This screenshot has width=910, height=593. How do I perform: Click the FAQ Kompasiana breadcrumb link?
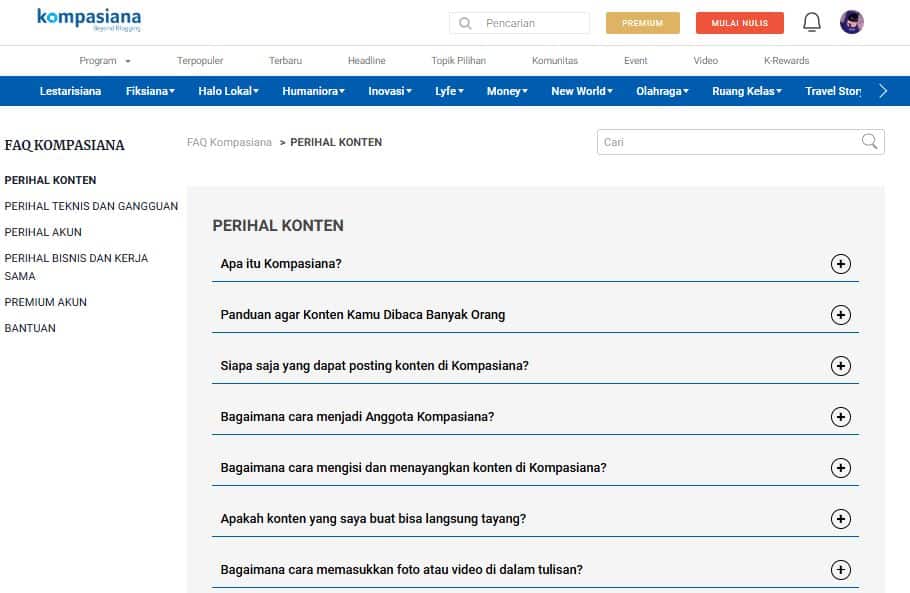pos(228,142)
